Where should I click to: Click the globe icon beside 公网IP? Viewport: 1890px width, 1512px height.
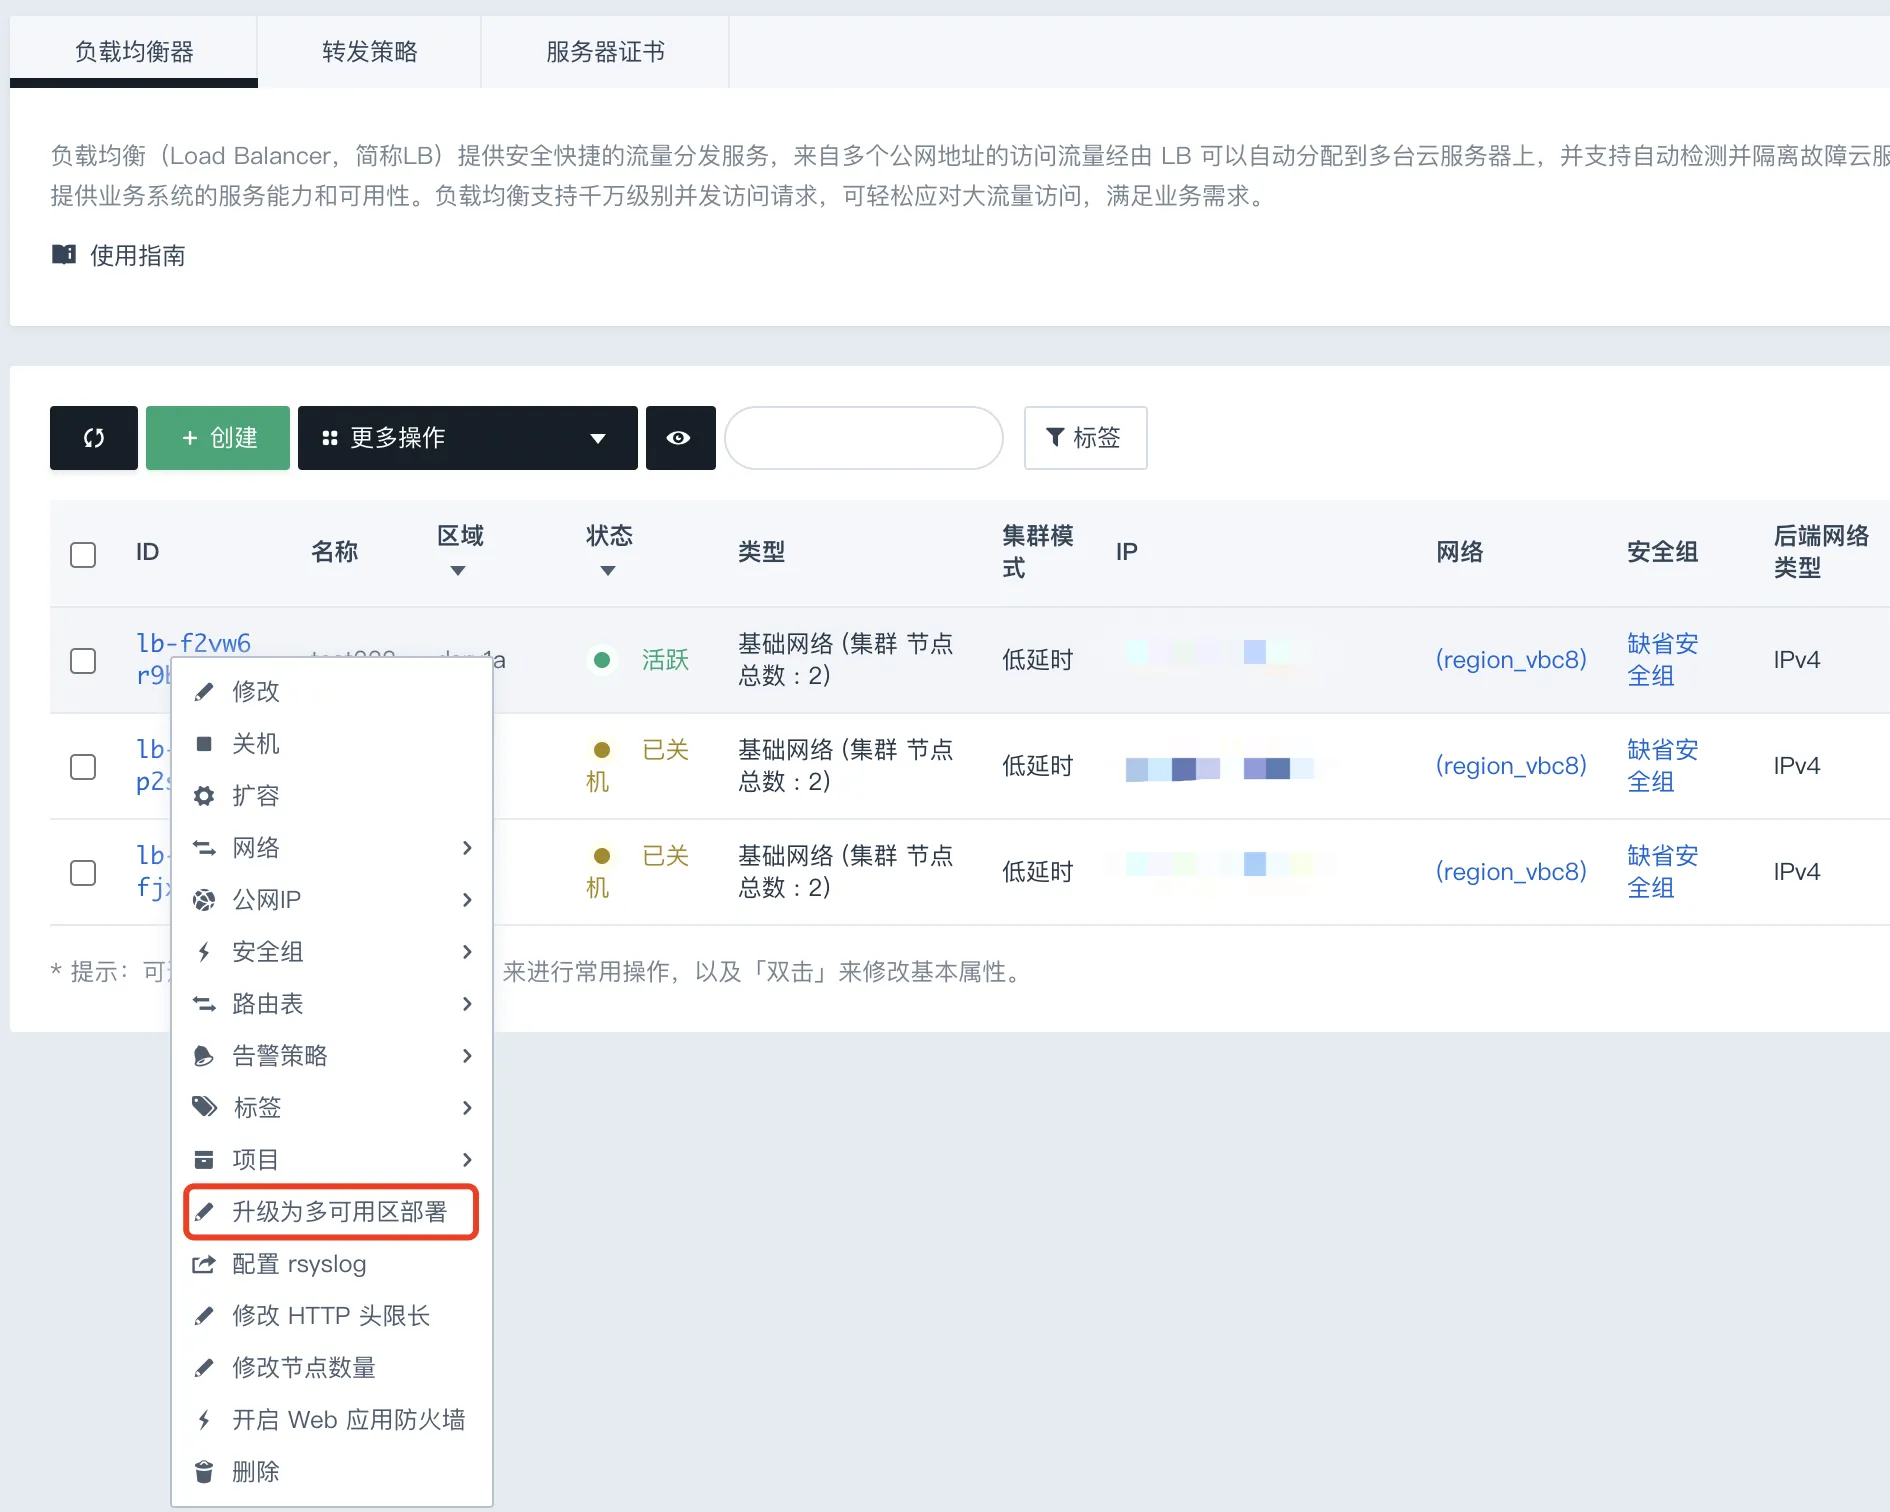[x=204, y=900]
